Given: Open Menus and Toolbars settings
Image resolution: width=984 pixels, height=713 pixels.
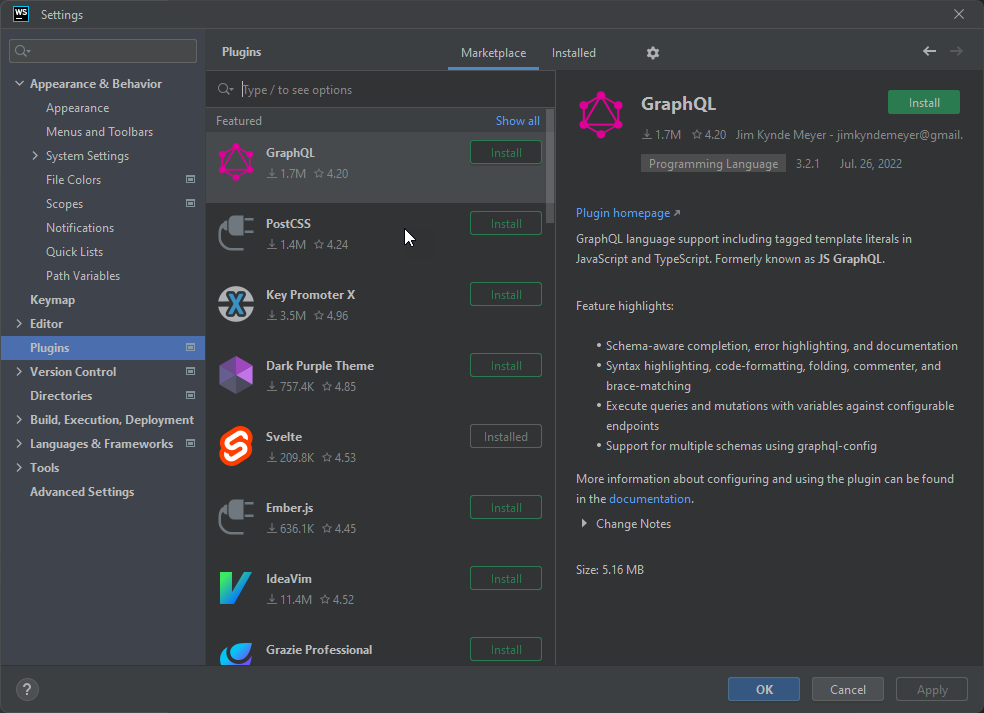Looking at the screenshot, I should pos(99,132).
